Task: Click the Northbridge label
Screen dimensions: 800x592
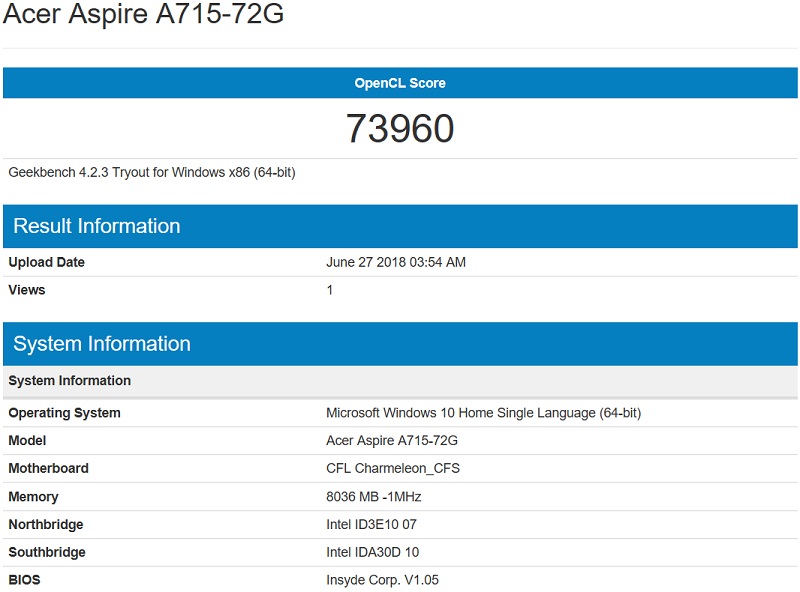Action: (x=46, y=525)
